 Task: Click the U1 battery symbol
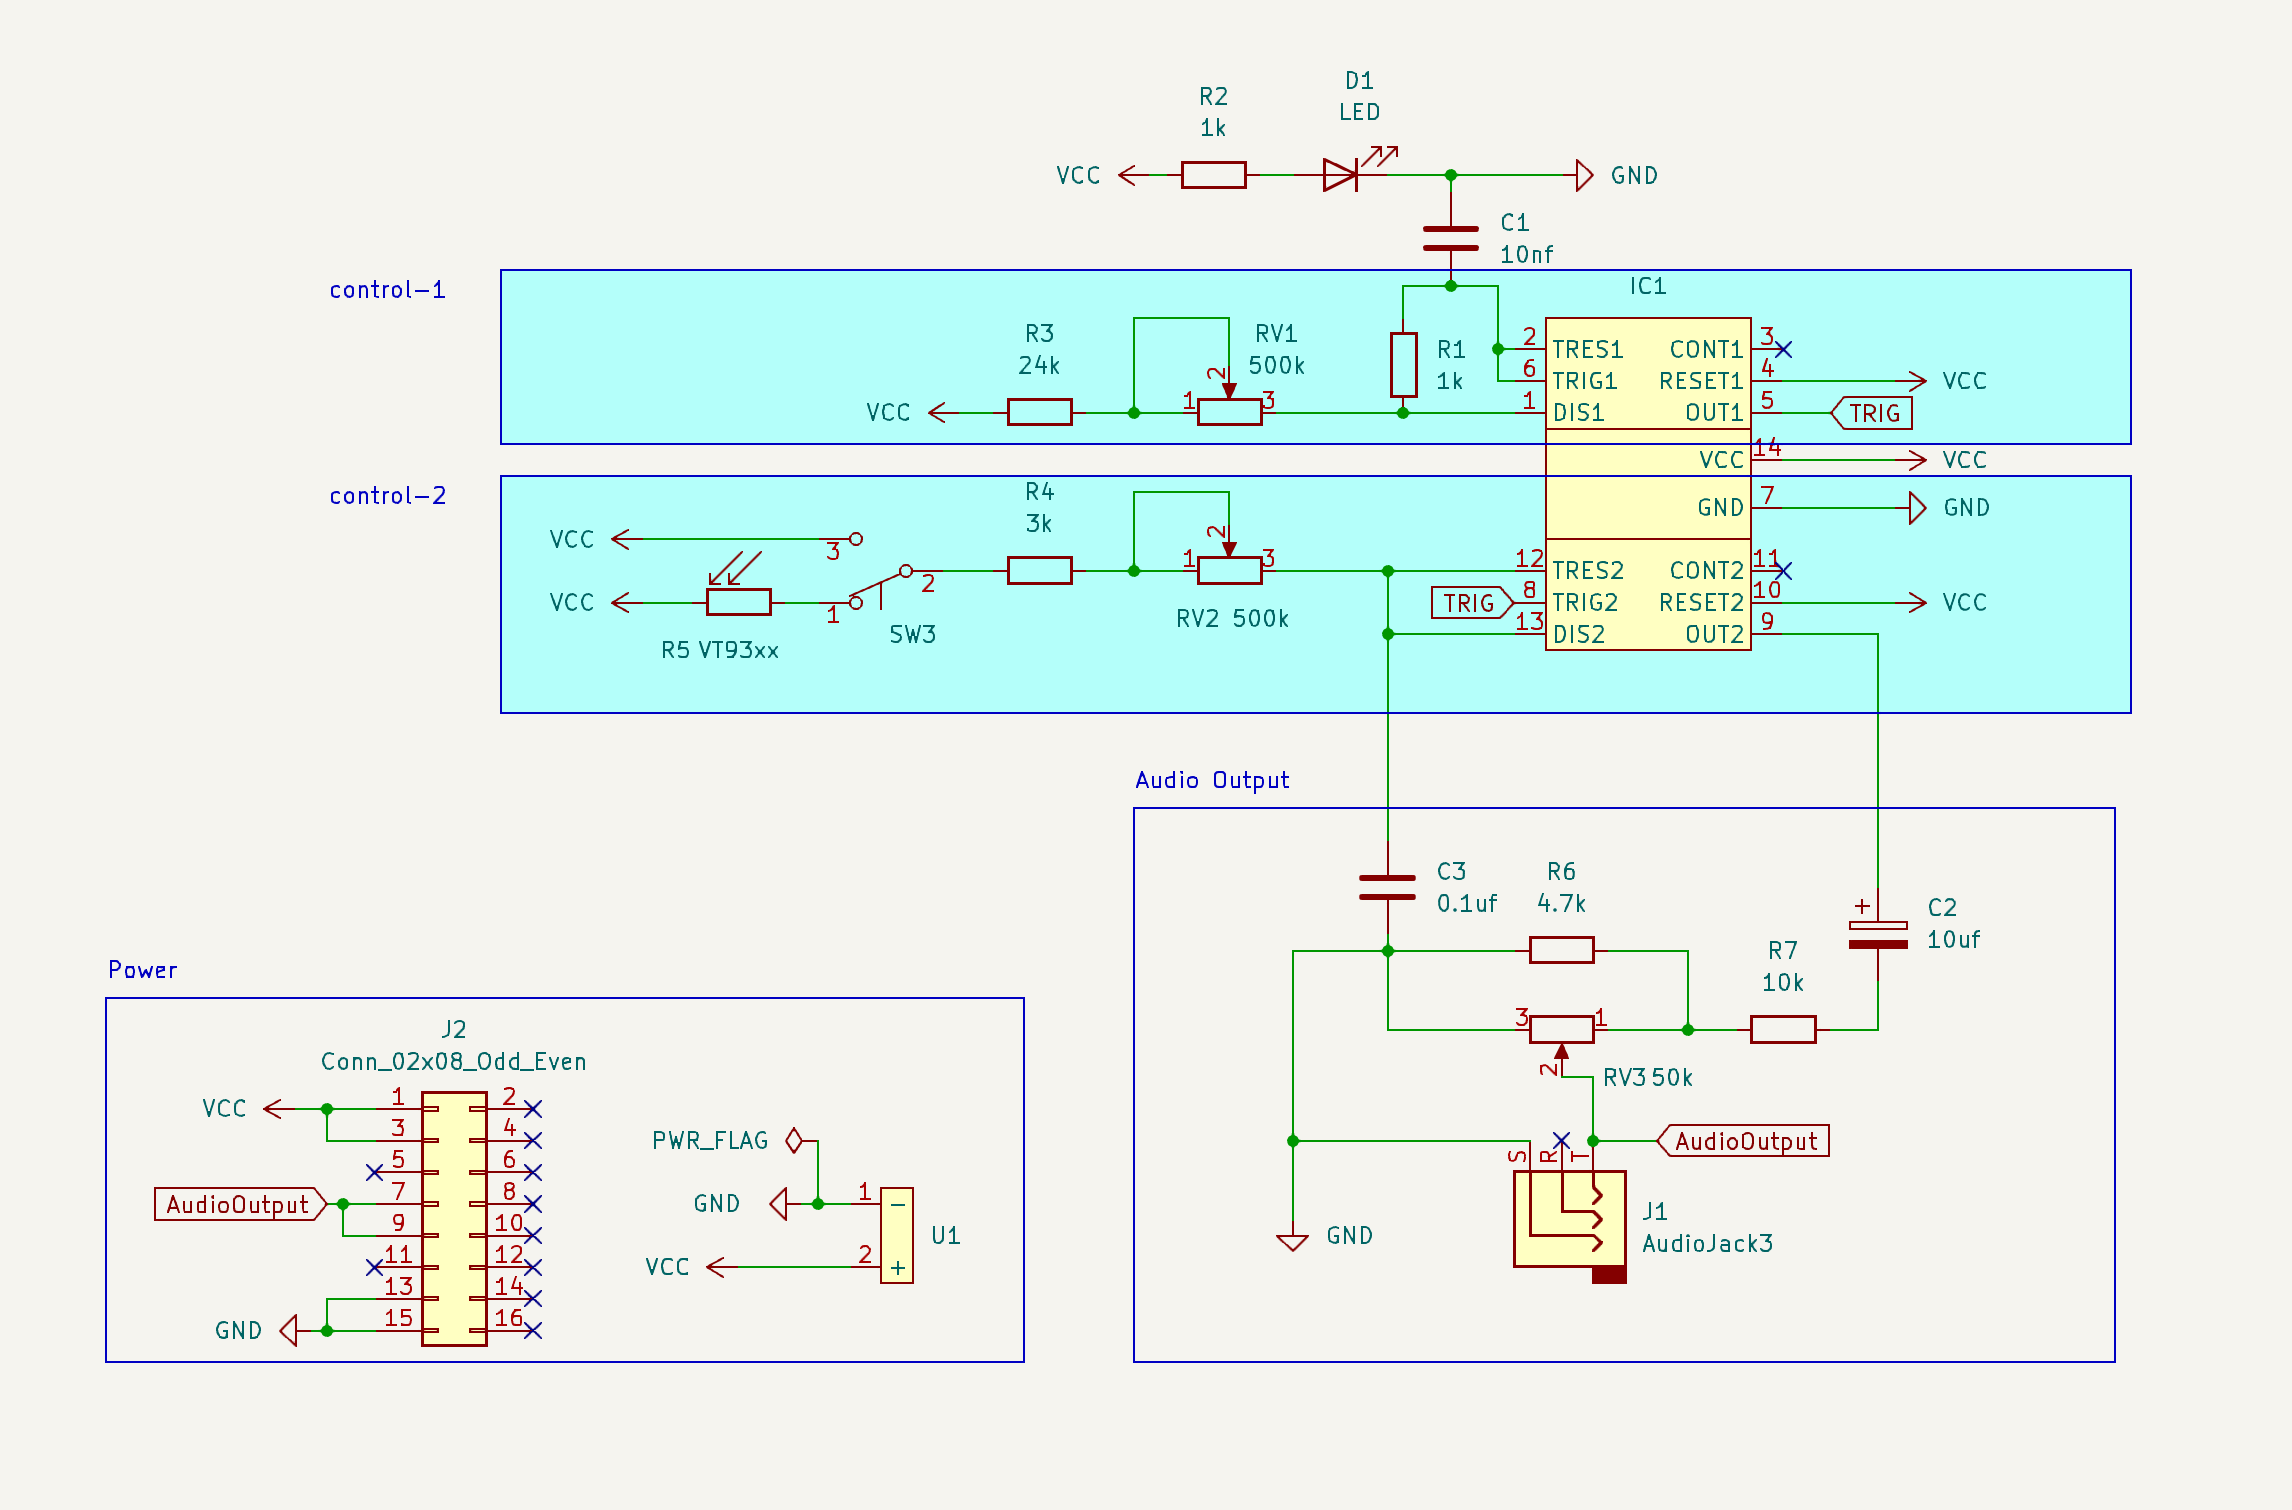coord(897,1235)
